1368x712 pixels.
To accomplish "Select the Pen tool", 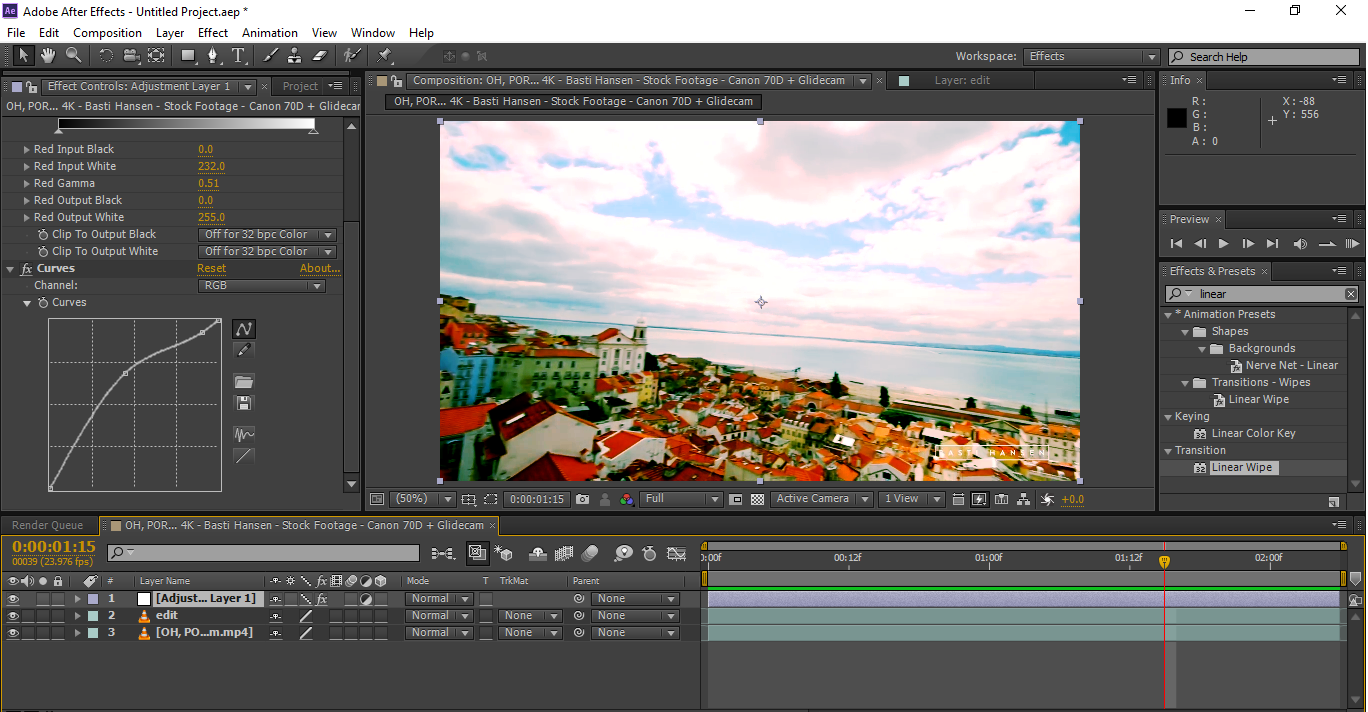I will (x=213, y=56).
